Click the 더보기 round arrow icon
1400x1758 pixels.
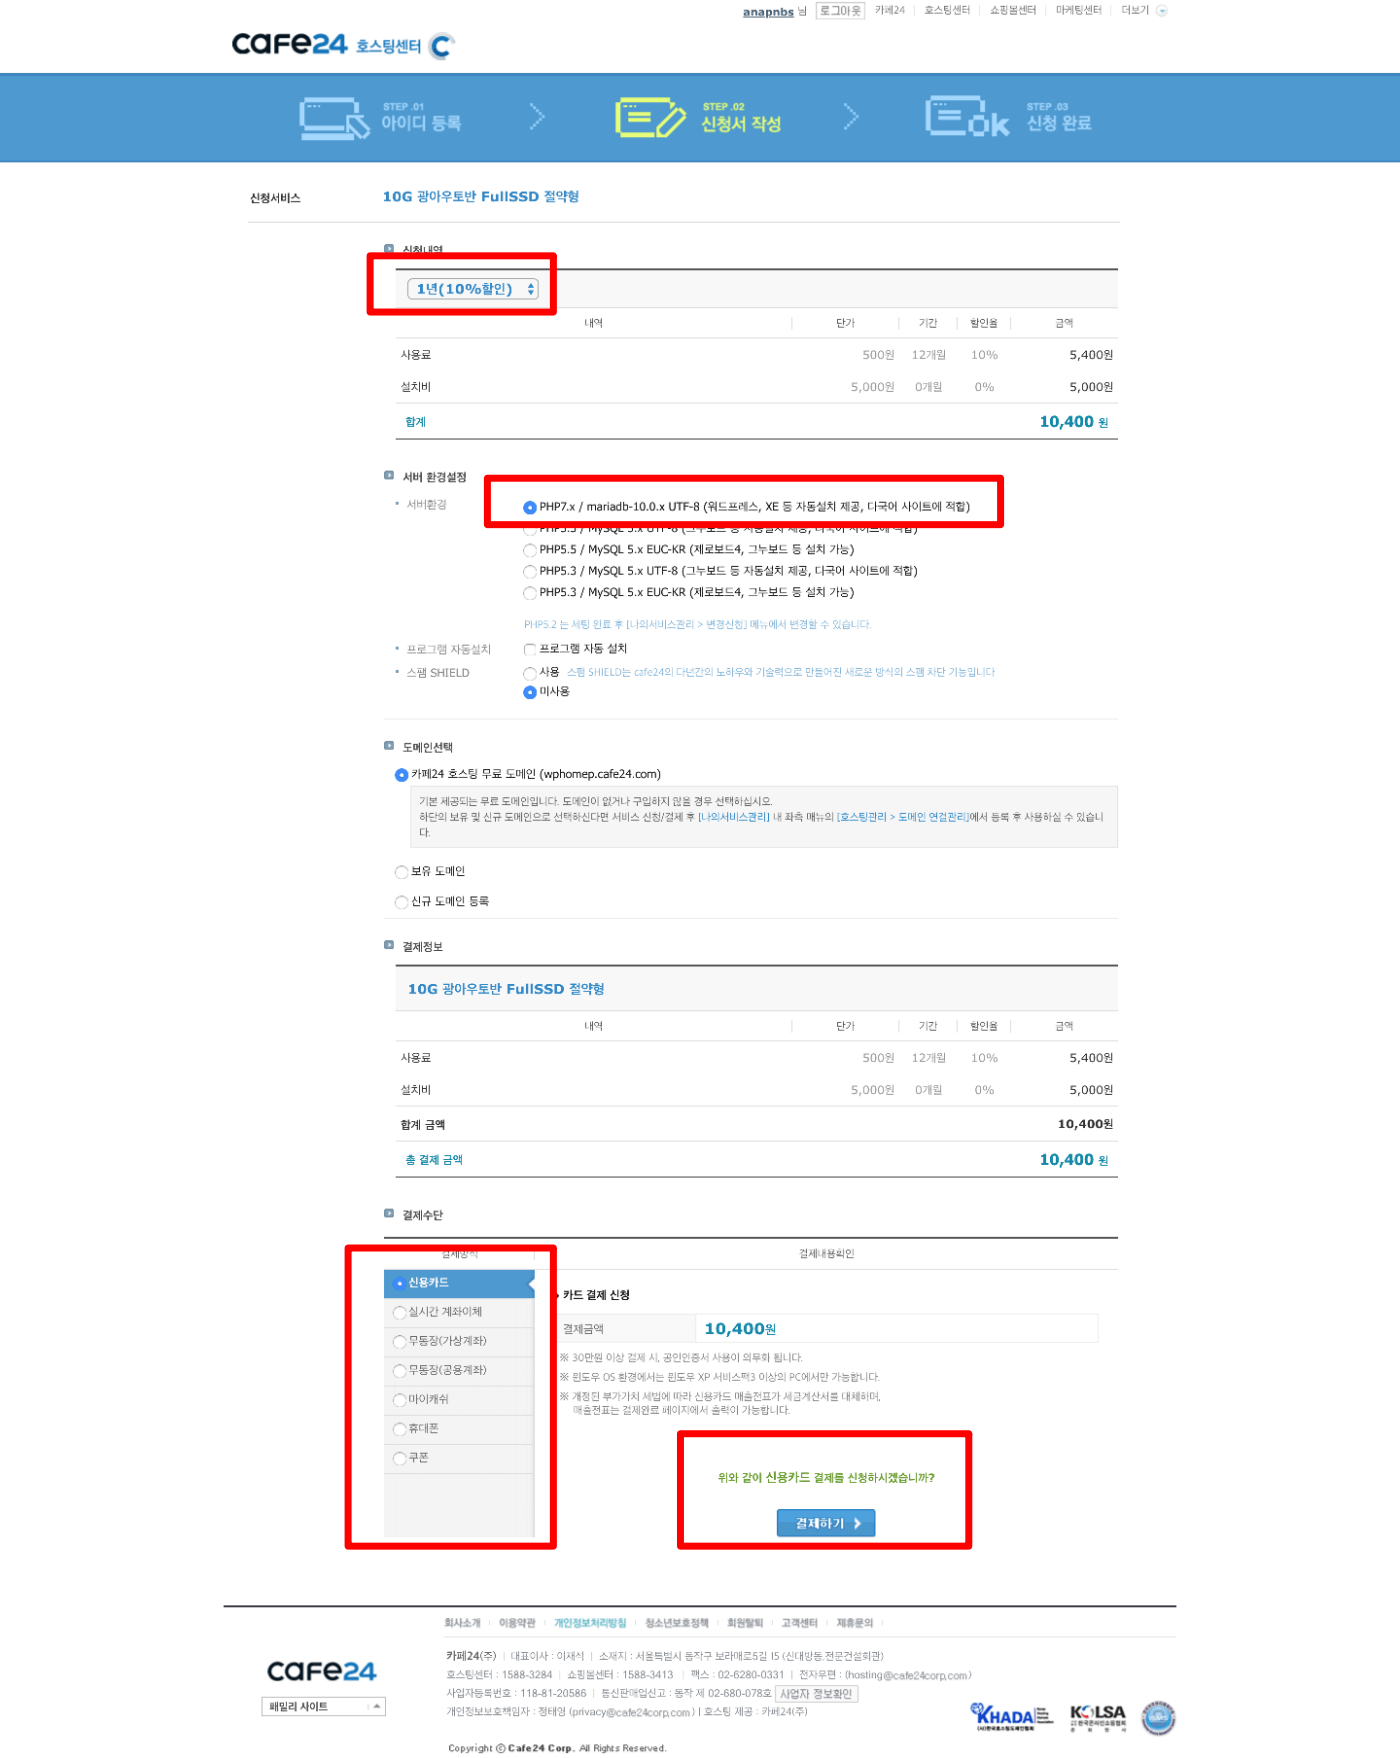tap(1161, 11)
